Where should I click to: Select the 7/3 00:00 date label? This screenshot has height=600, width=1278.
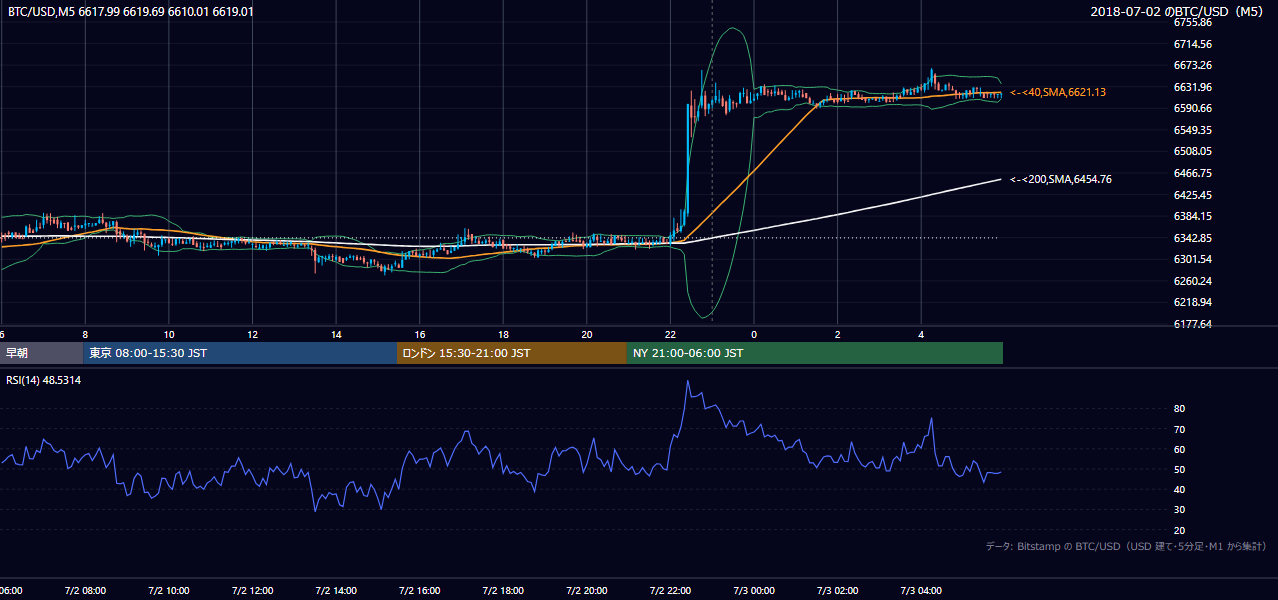coord(754,590)
